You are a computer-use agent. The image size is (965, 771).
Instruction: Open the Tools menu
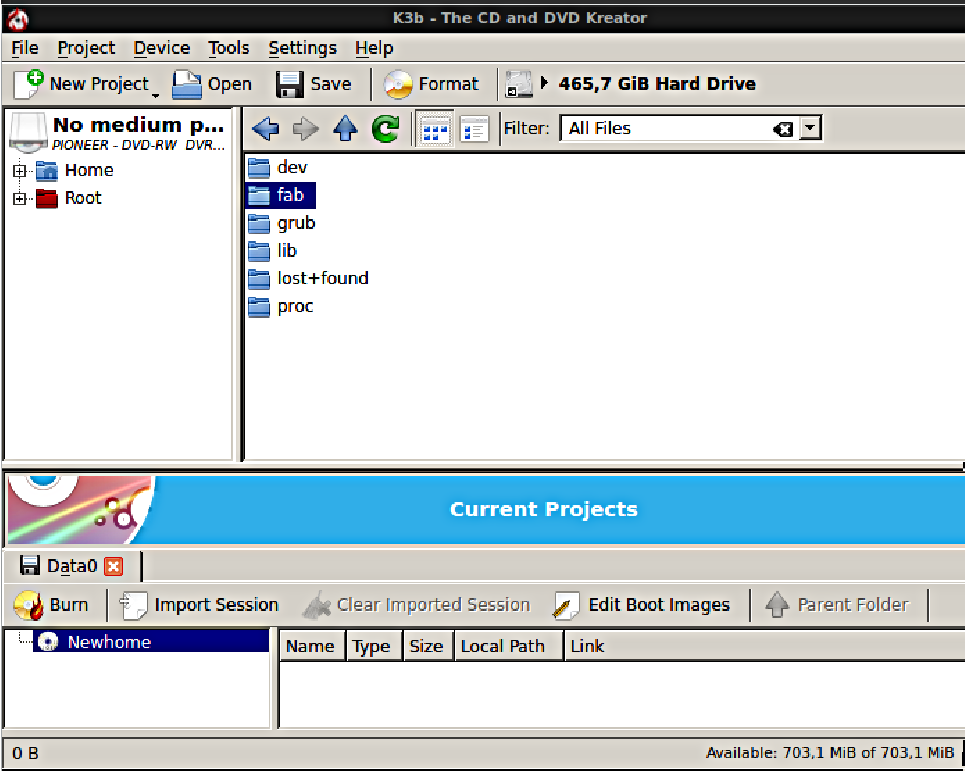pos(228,48)
